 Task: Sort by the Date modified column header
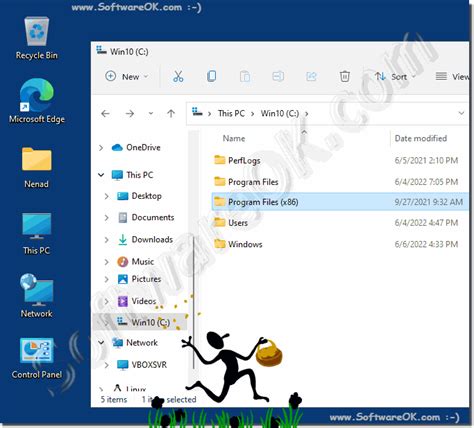coord(421,138)
